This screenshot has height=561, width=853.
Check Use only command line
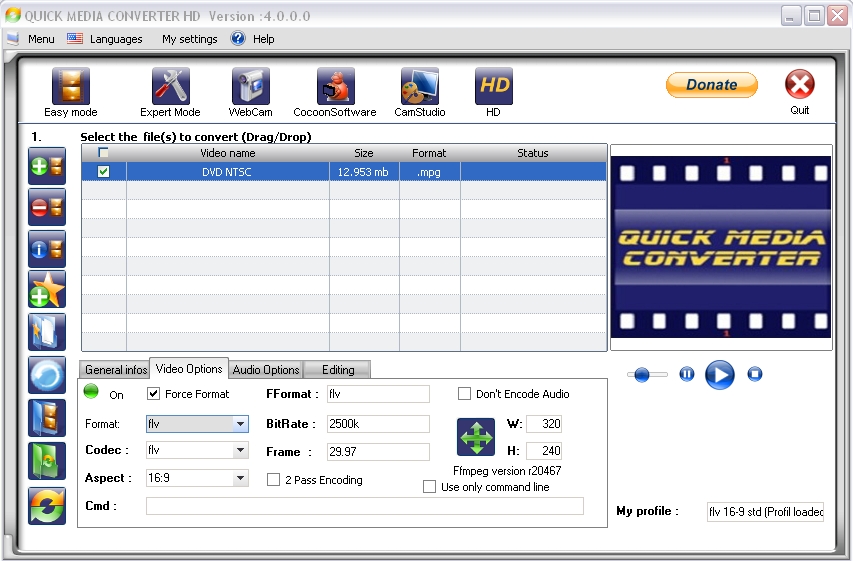tap(429, 486)
